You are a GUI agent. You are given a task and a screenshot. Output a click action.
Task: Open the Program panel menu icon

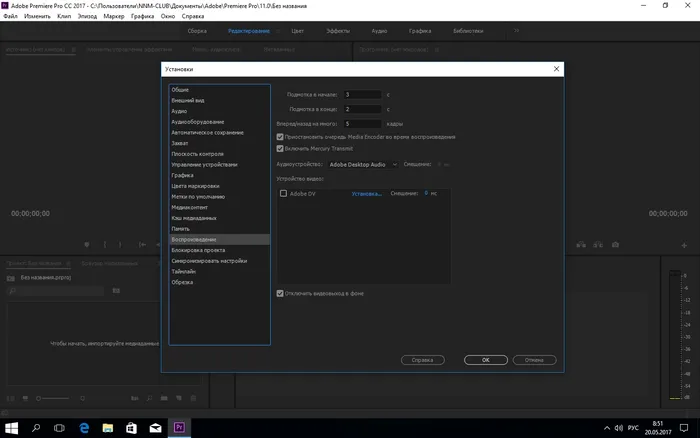(437, 50)
